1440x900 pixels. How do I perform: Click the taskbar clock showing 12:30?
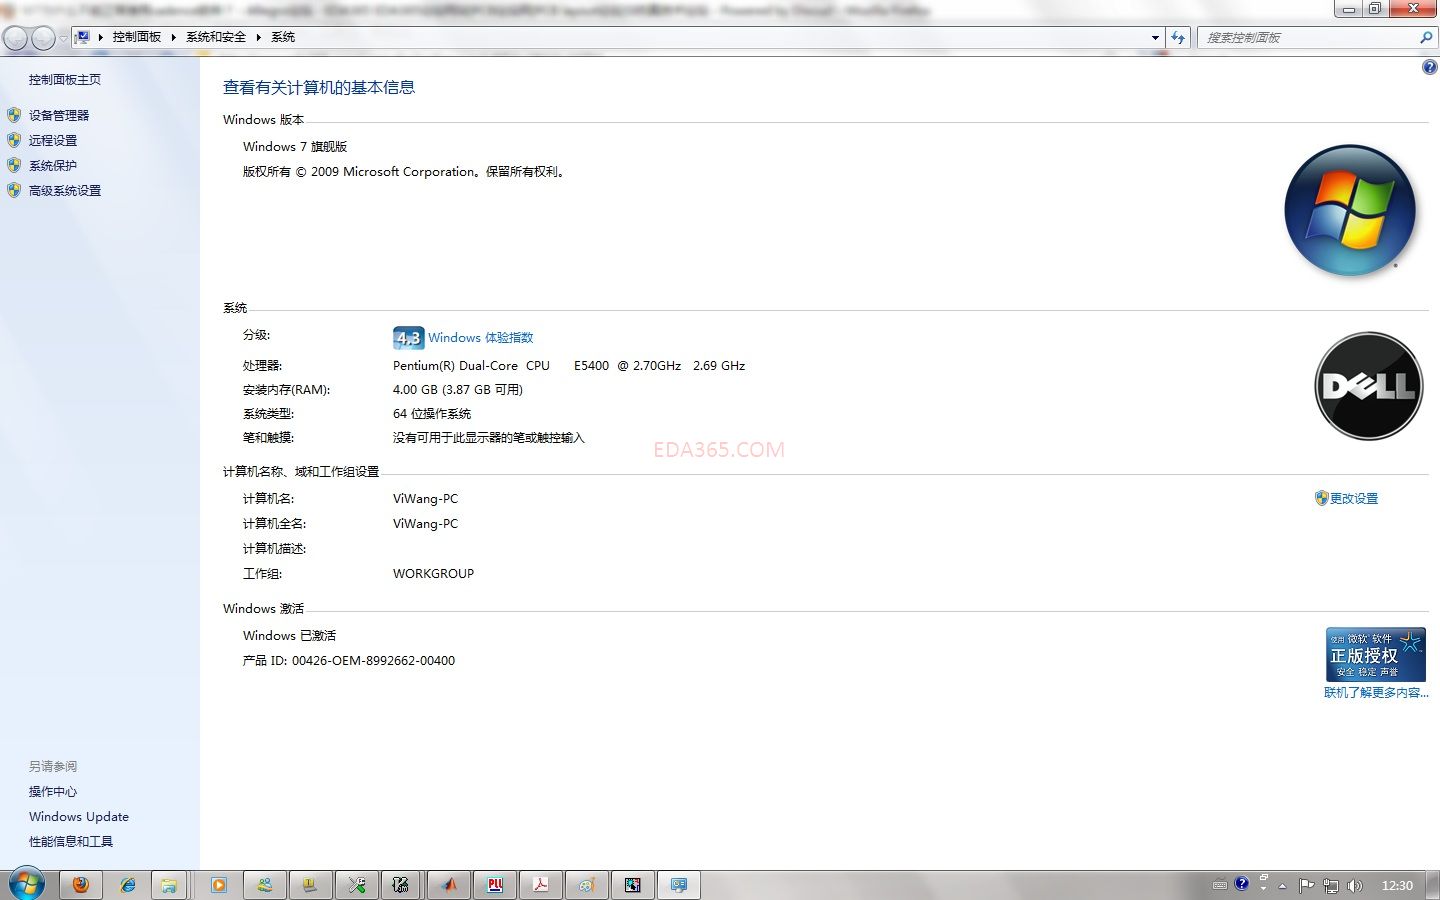pyautogui.click(x=1397, y=886)
